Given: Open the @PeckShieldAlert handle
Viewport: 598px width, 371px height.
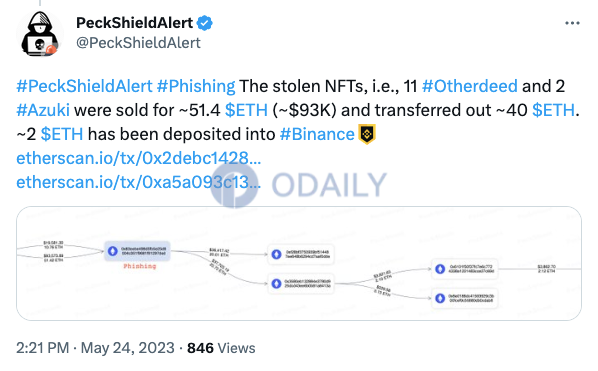Looking at the screenshot, I should 138,43.
